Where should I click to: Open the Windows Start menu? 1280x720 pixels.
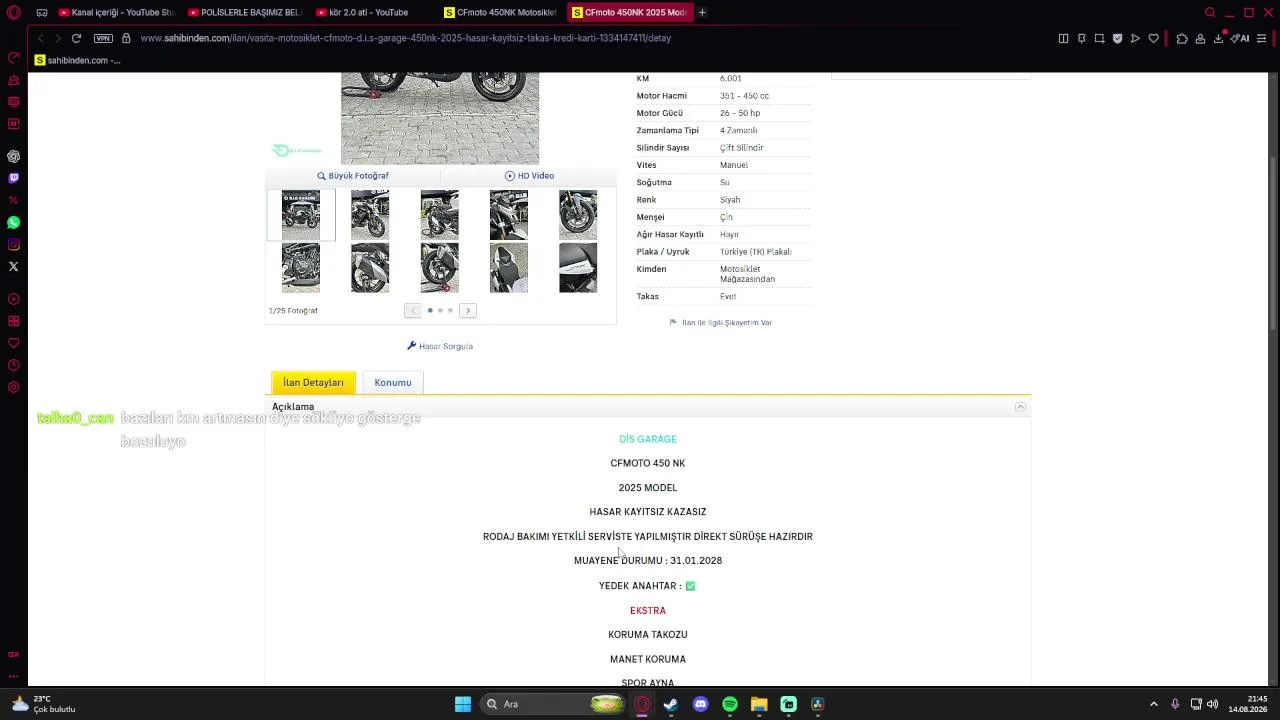click(463, 704)
